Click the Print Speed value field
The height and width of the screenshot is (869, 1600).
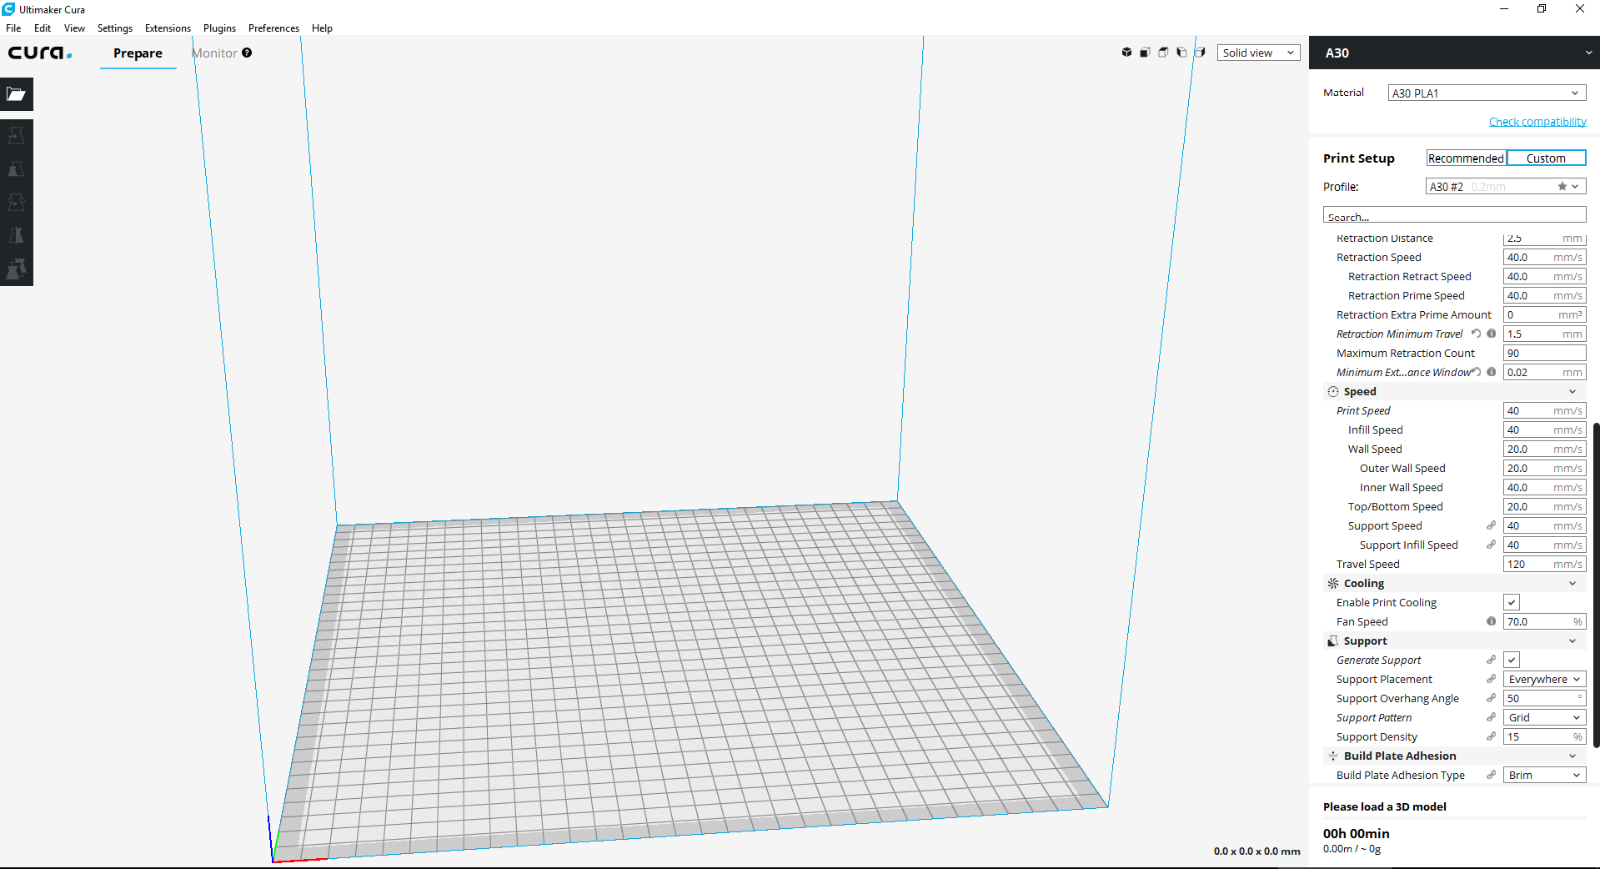1545,411
